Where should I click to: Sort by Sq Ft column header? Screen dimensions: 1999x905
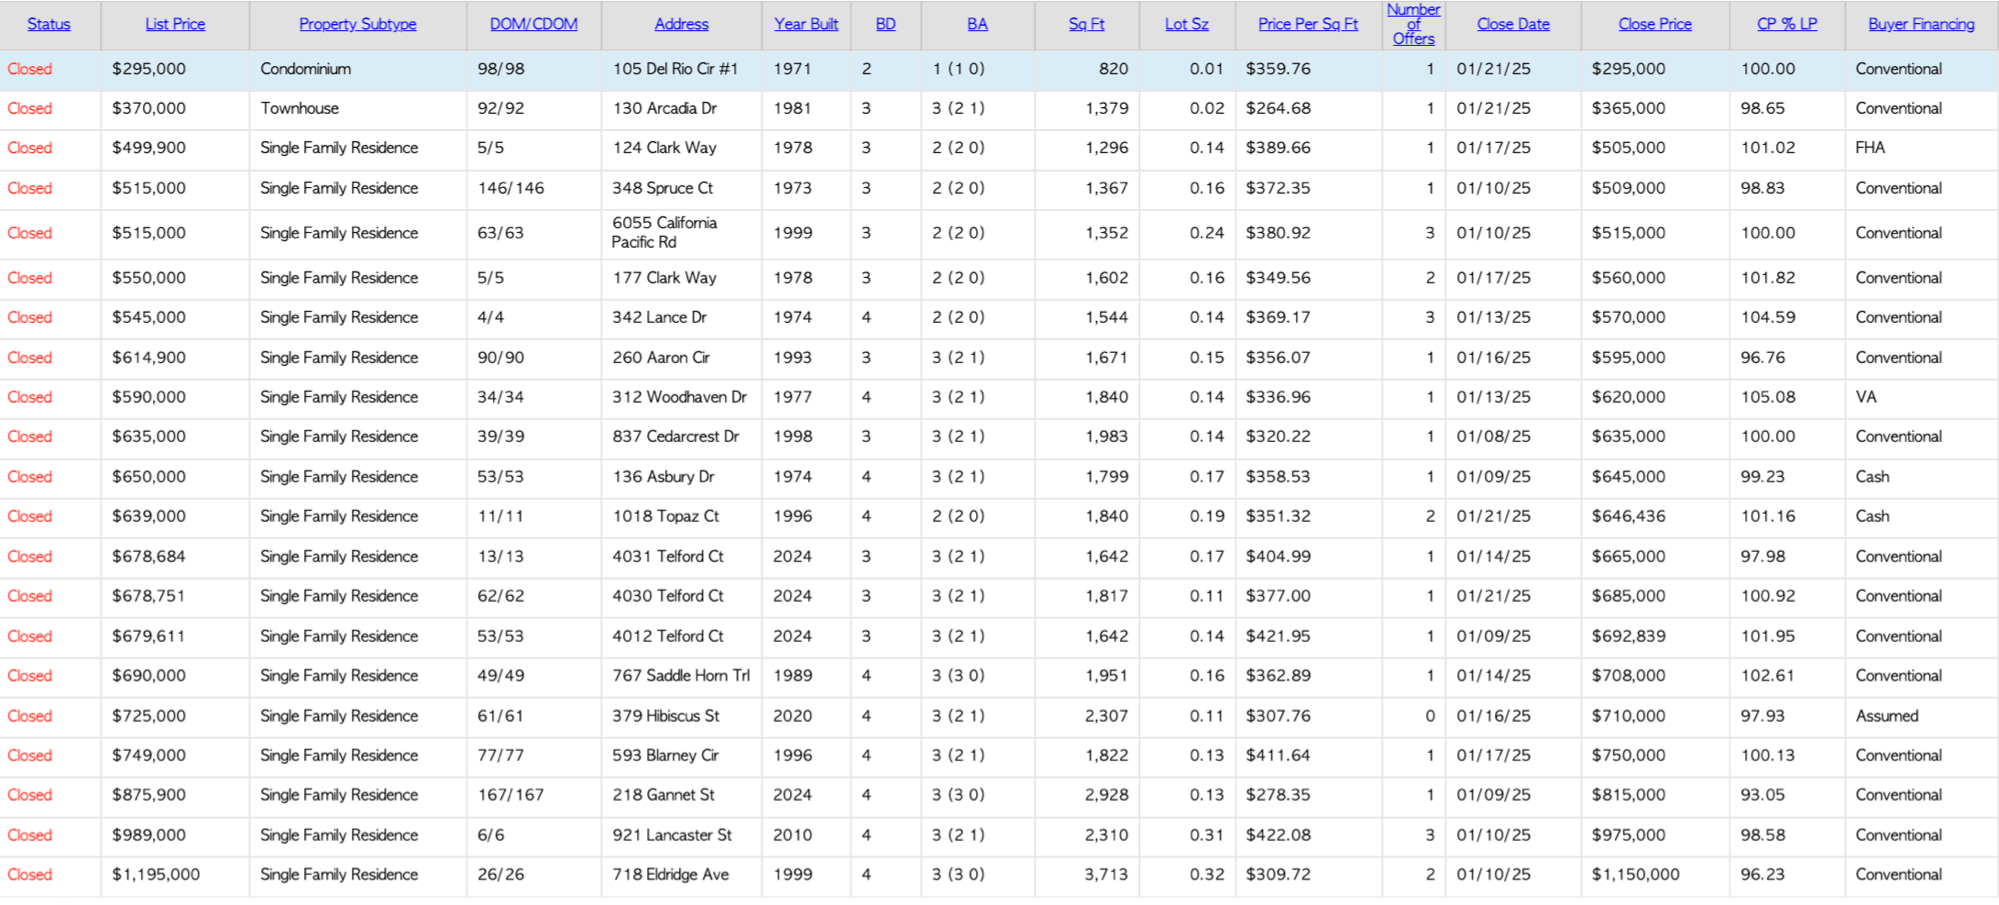click(1087, 24)
